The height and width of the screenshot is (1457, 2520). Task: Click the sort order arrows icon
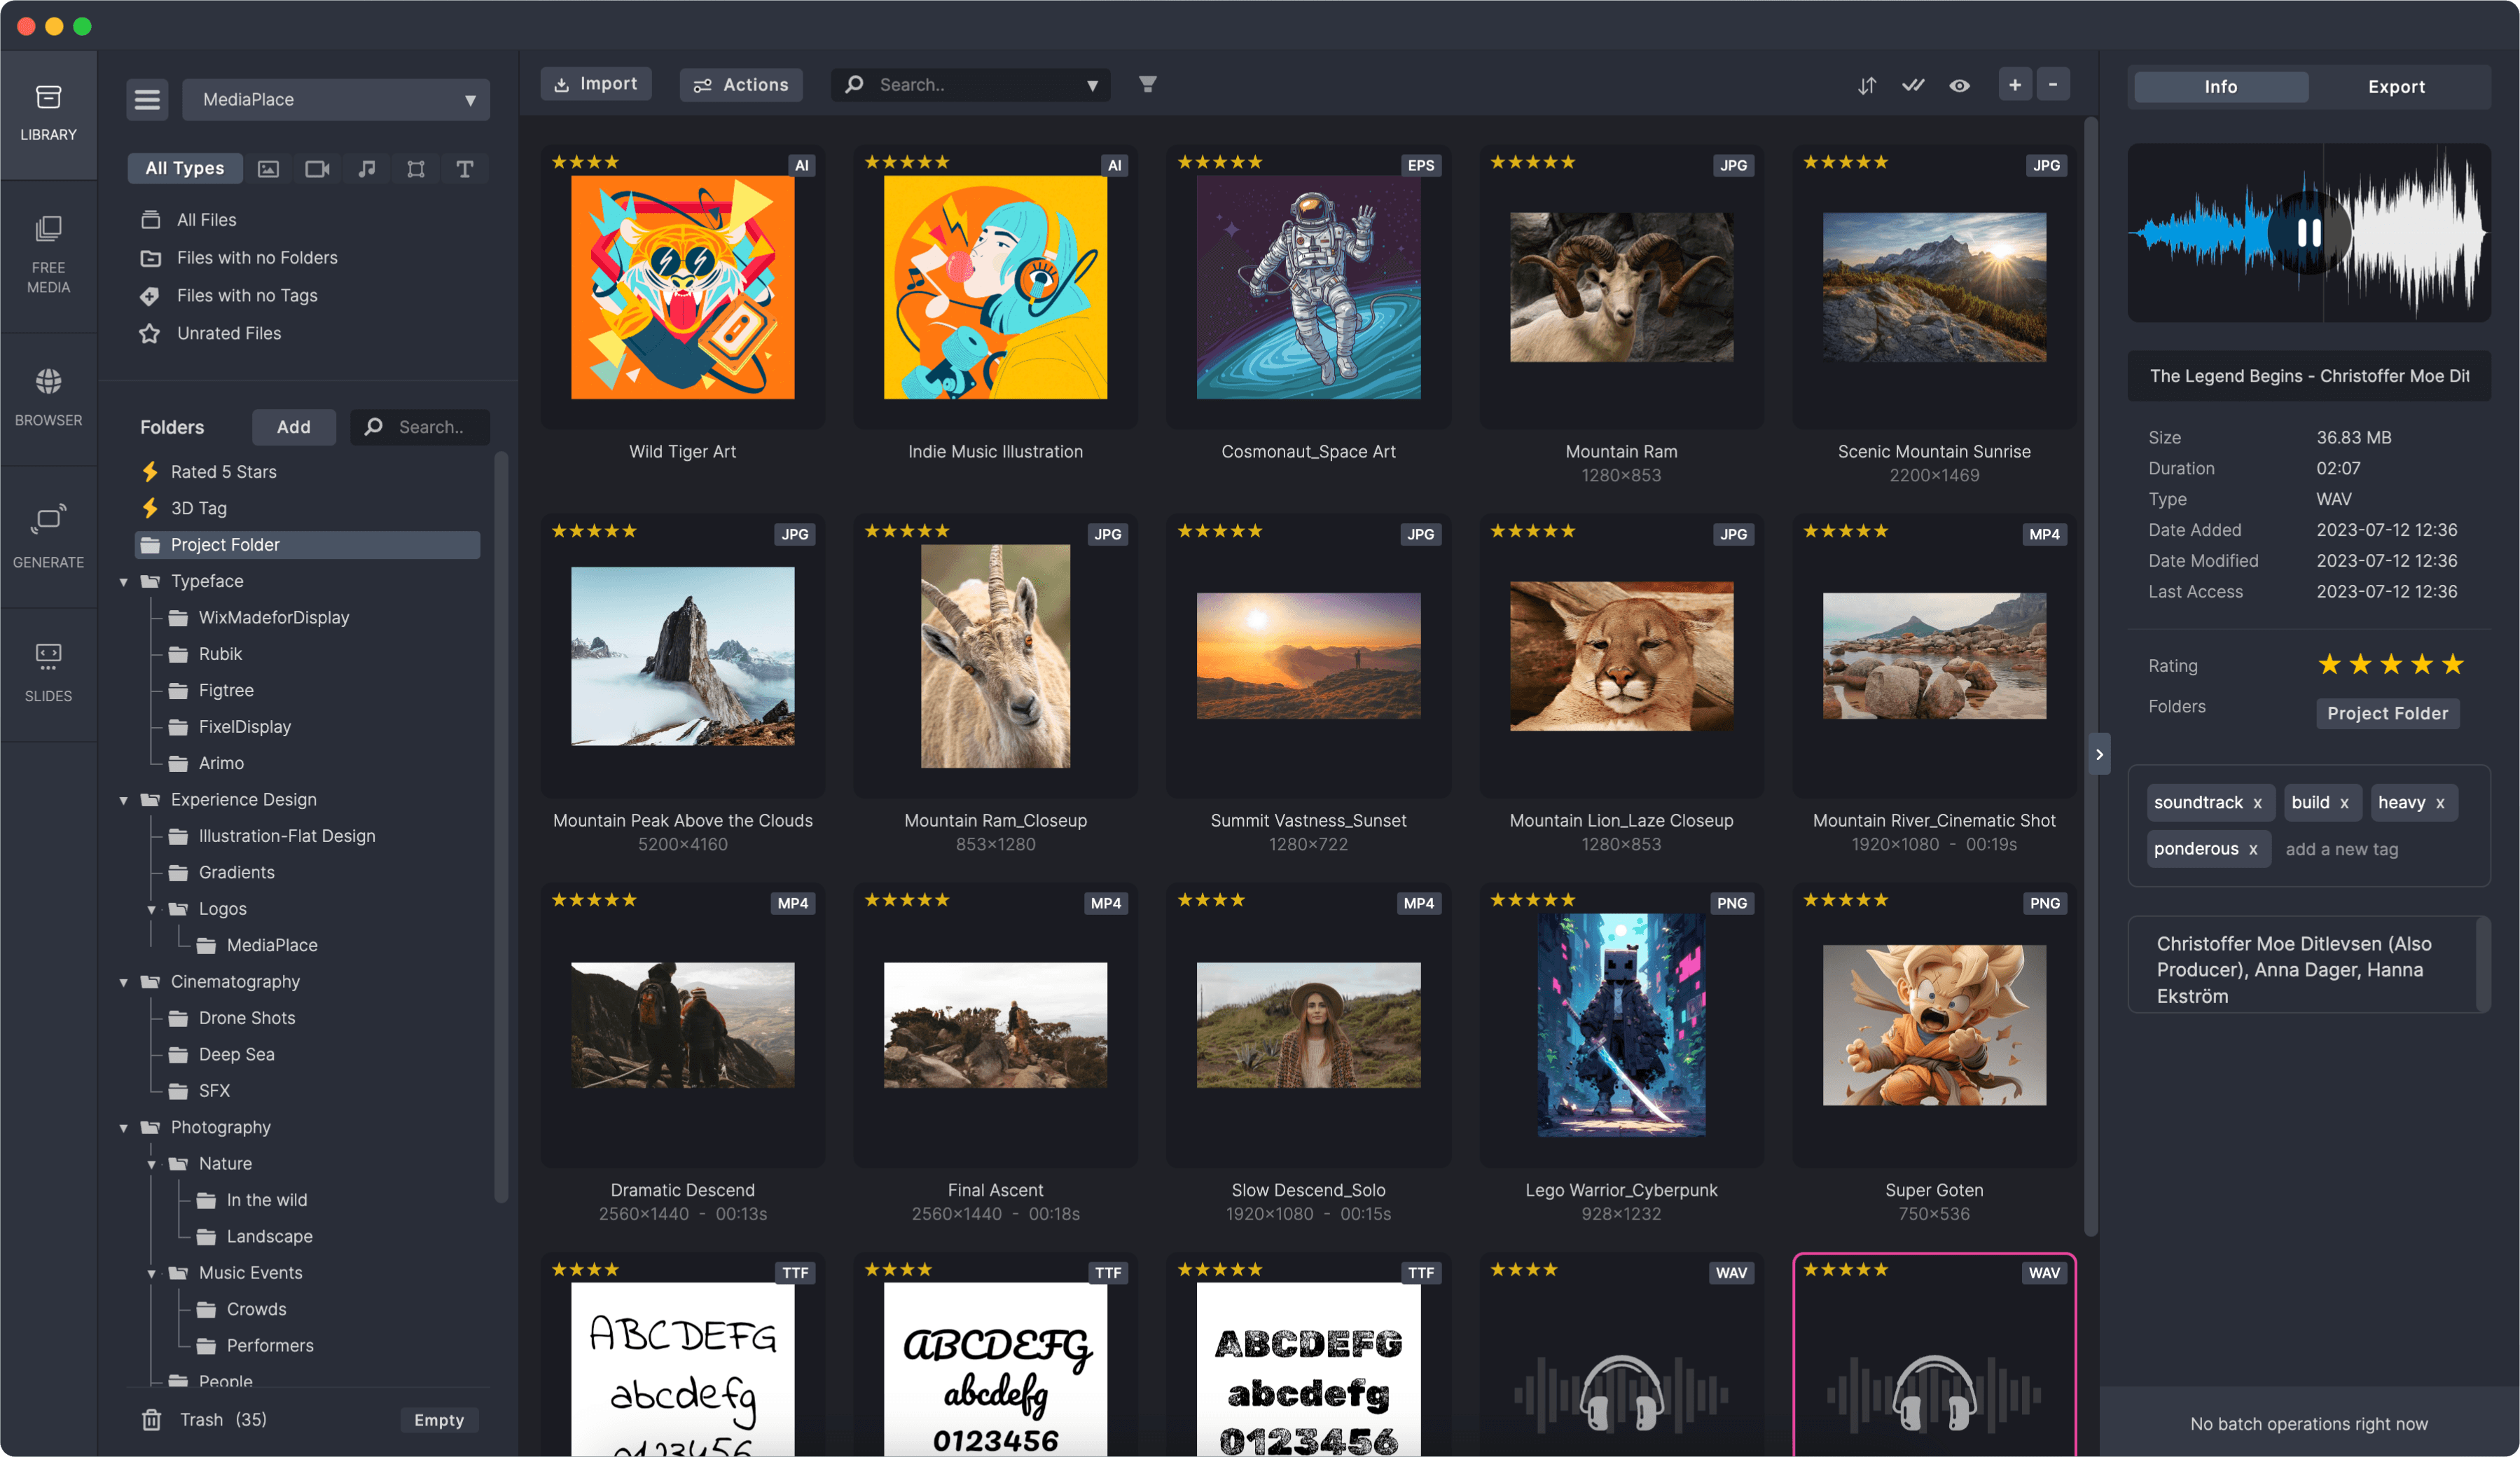click(x=1866, y=86)
